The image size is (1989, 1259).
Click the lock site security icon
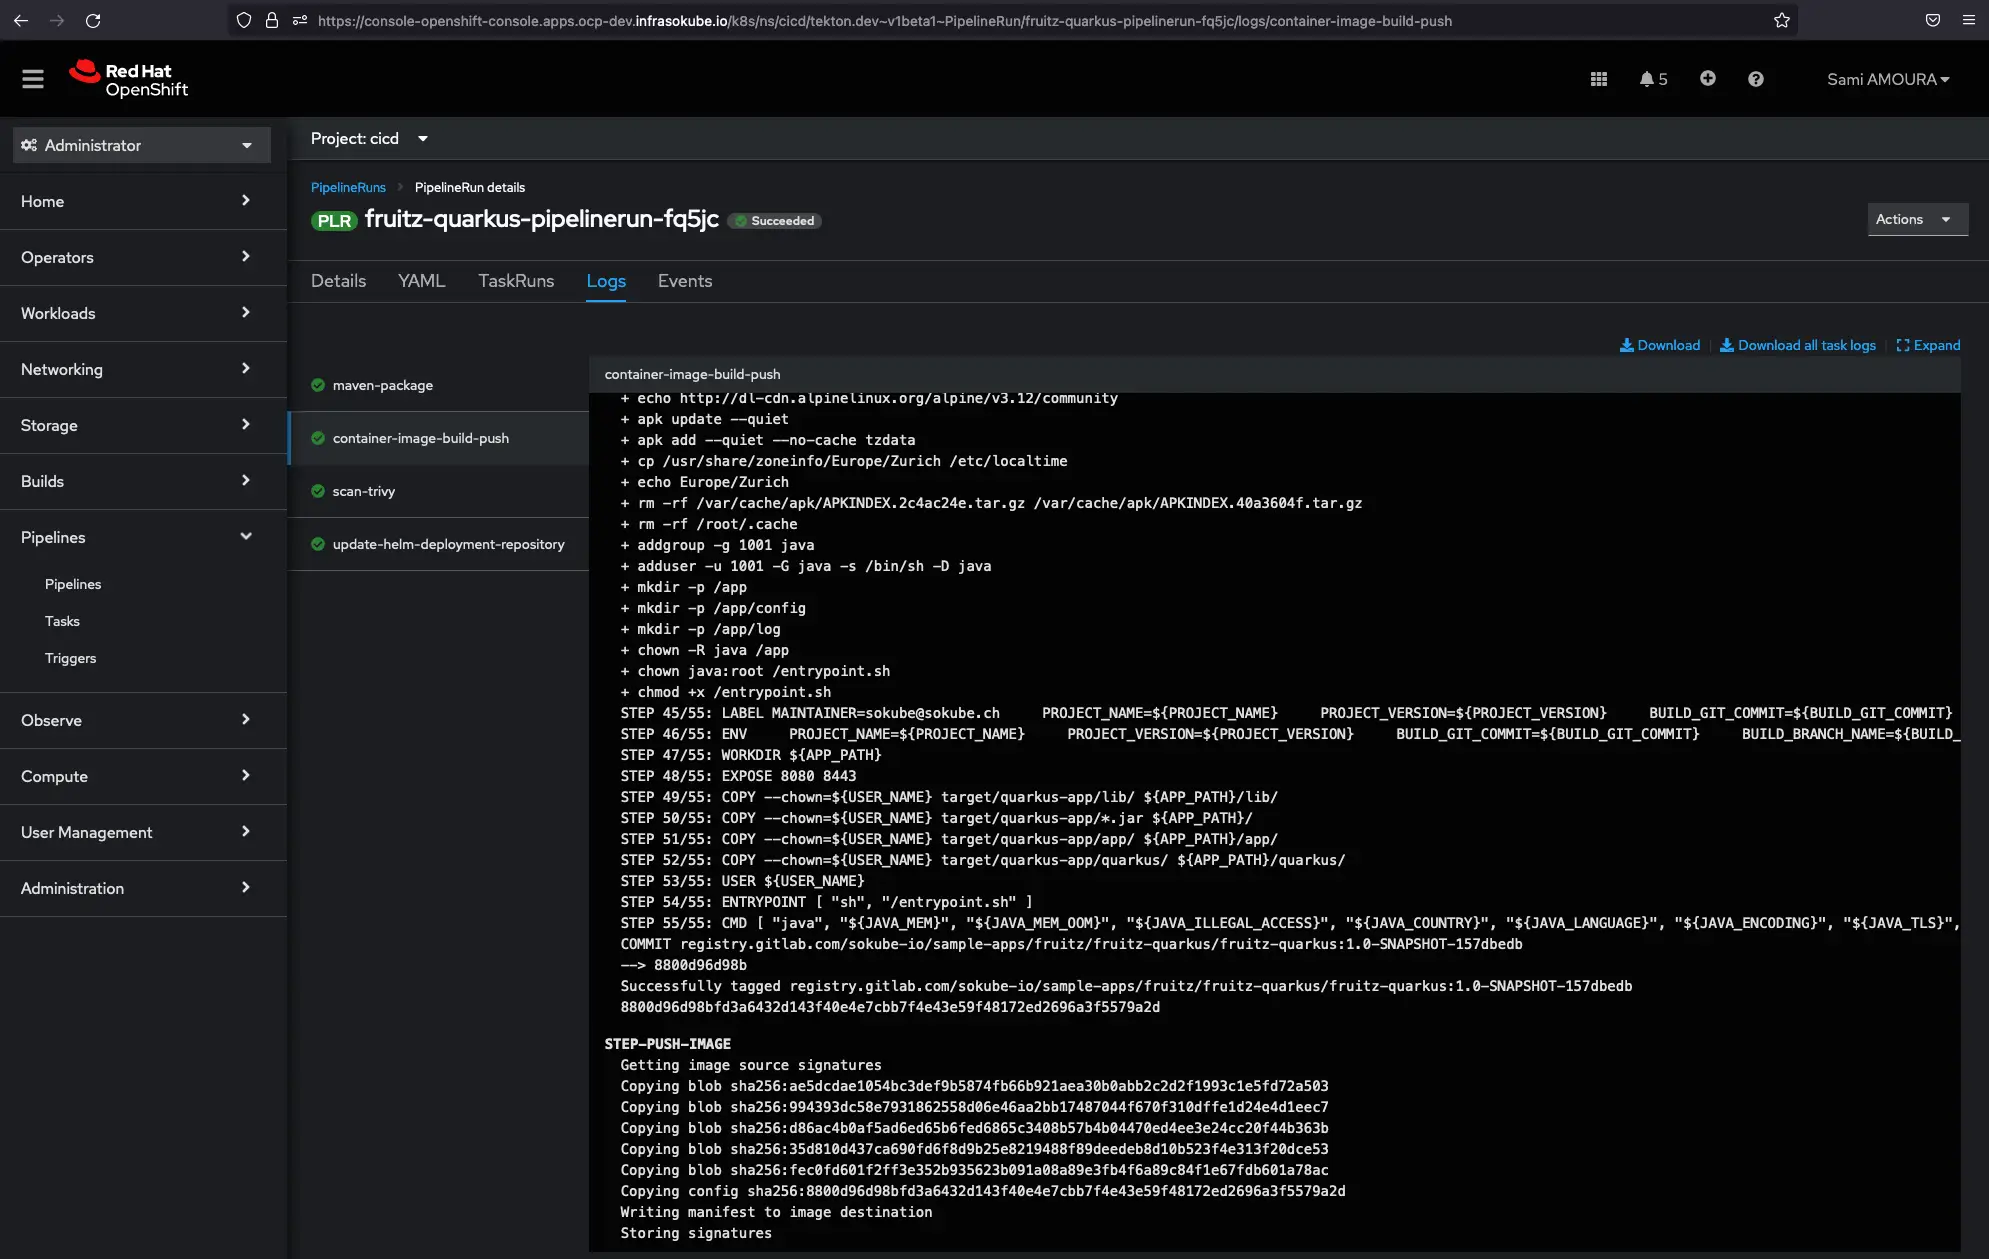[x=271, y=20]
